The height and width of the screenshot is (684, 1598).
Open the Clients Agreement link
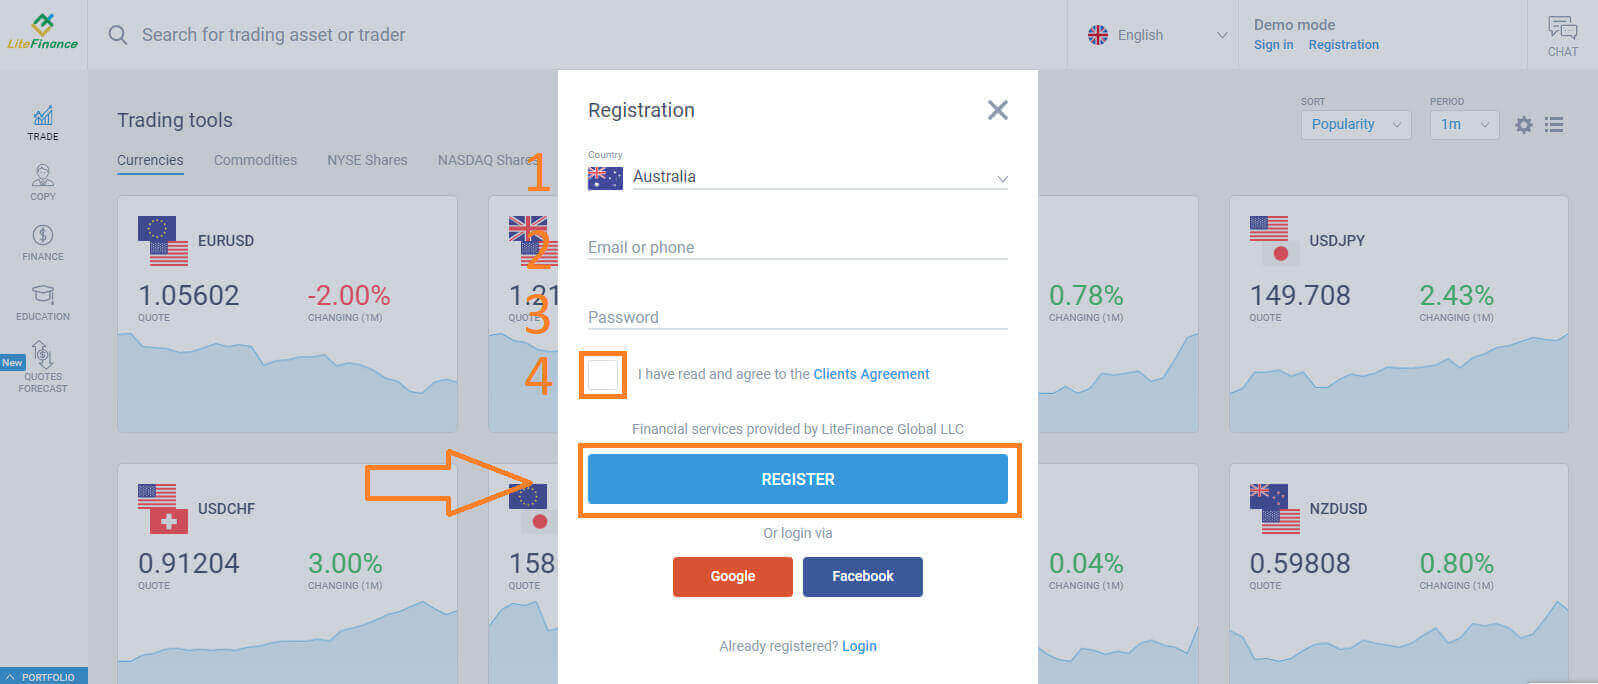pos(871,374)
